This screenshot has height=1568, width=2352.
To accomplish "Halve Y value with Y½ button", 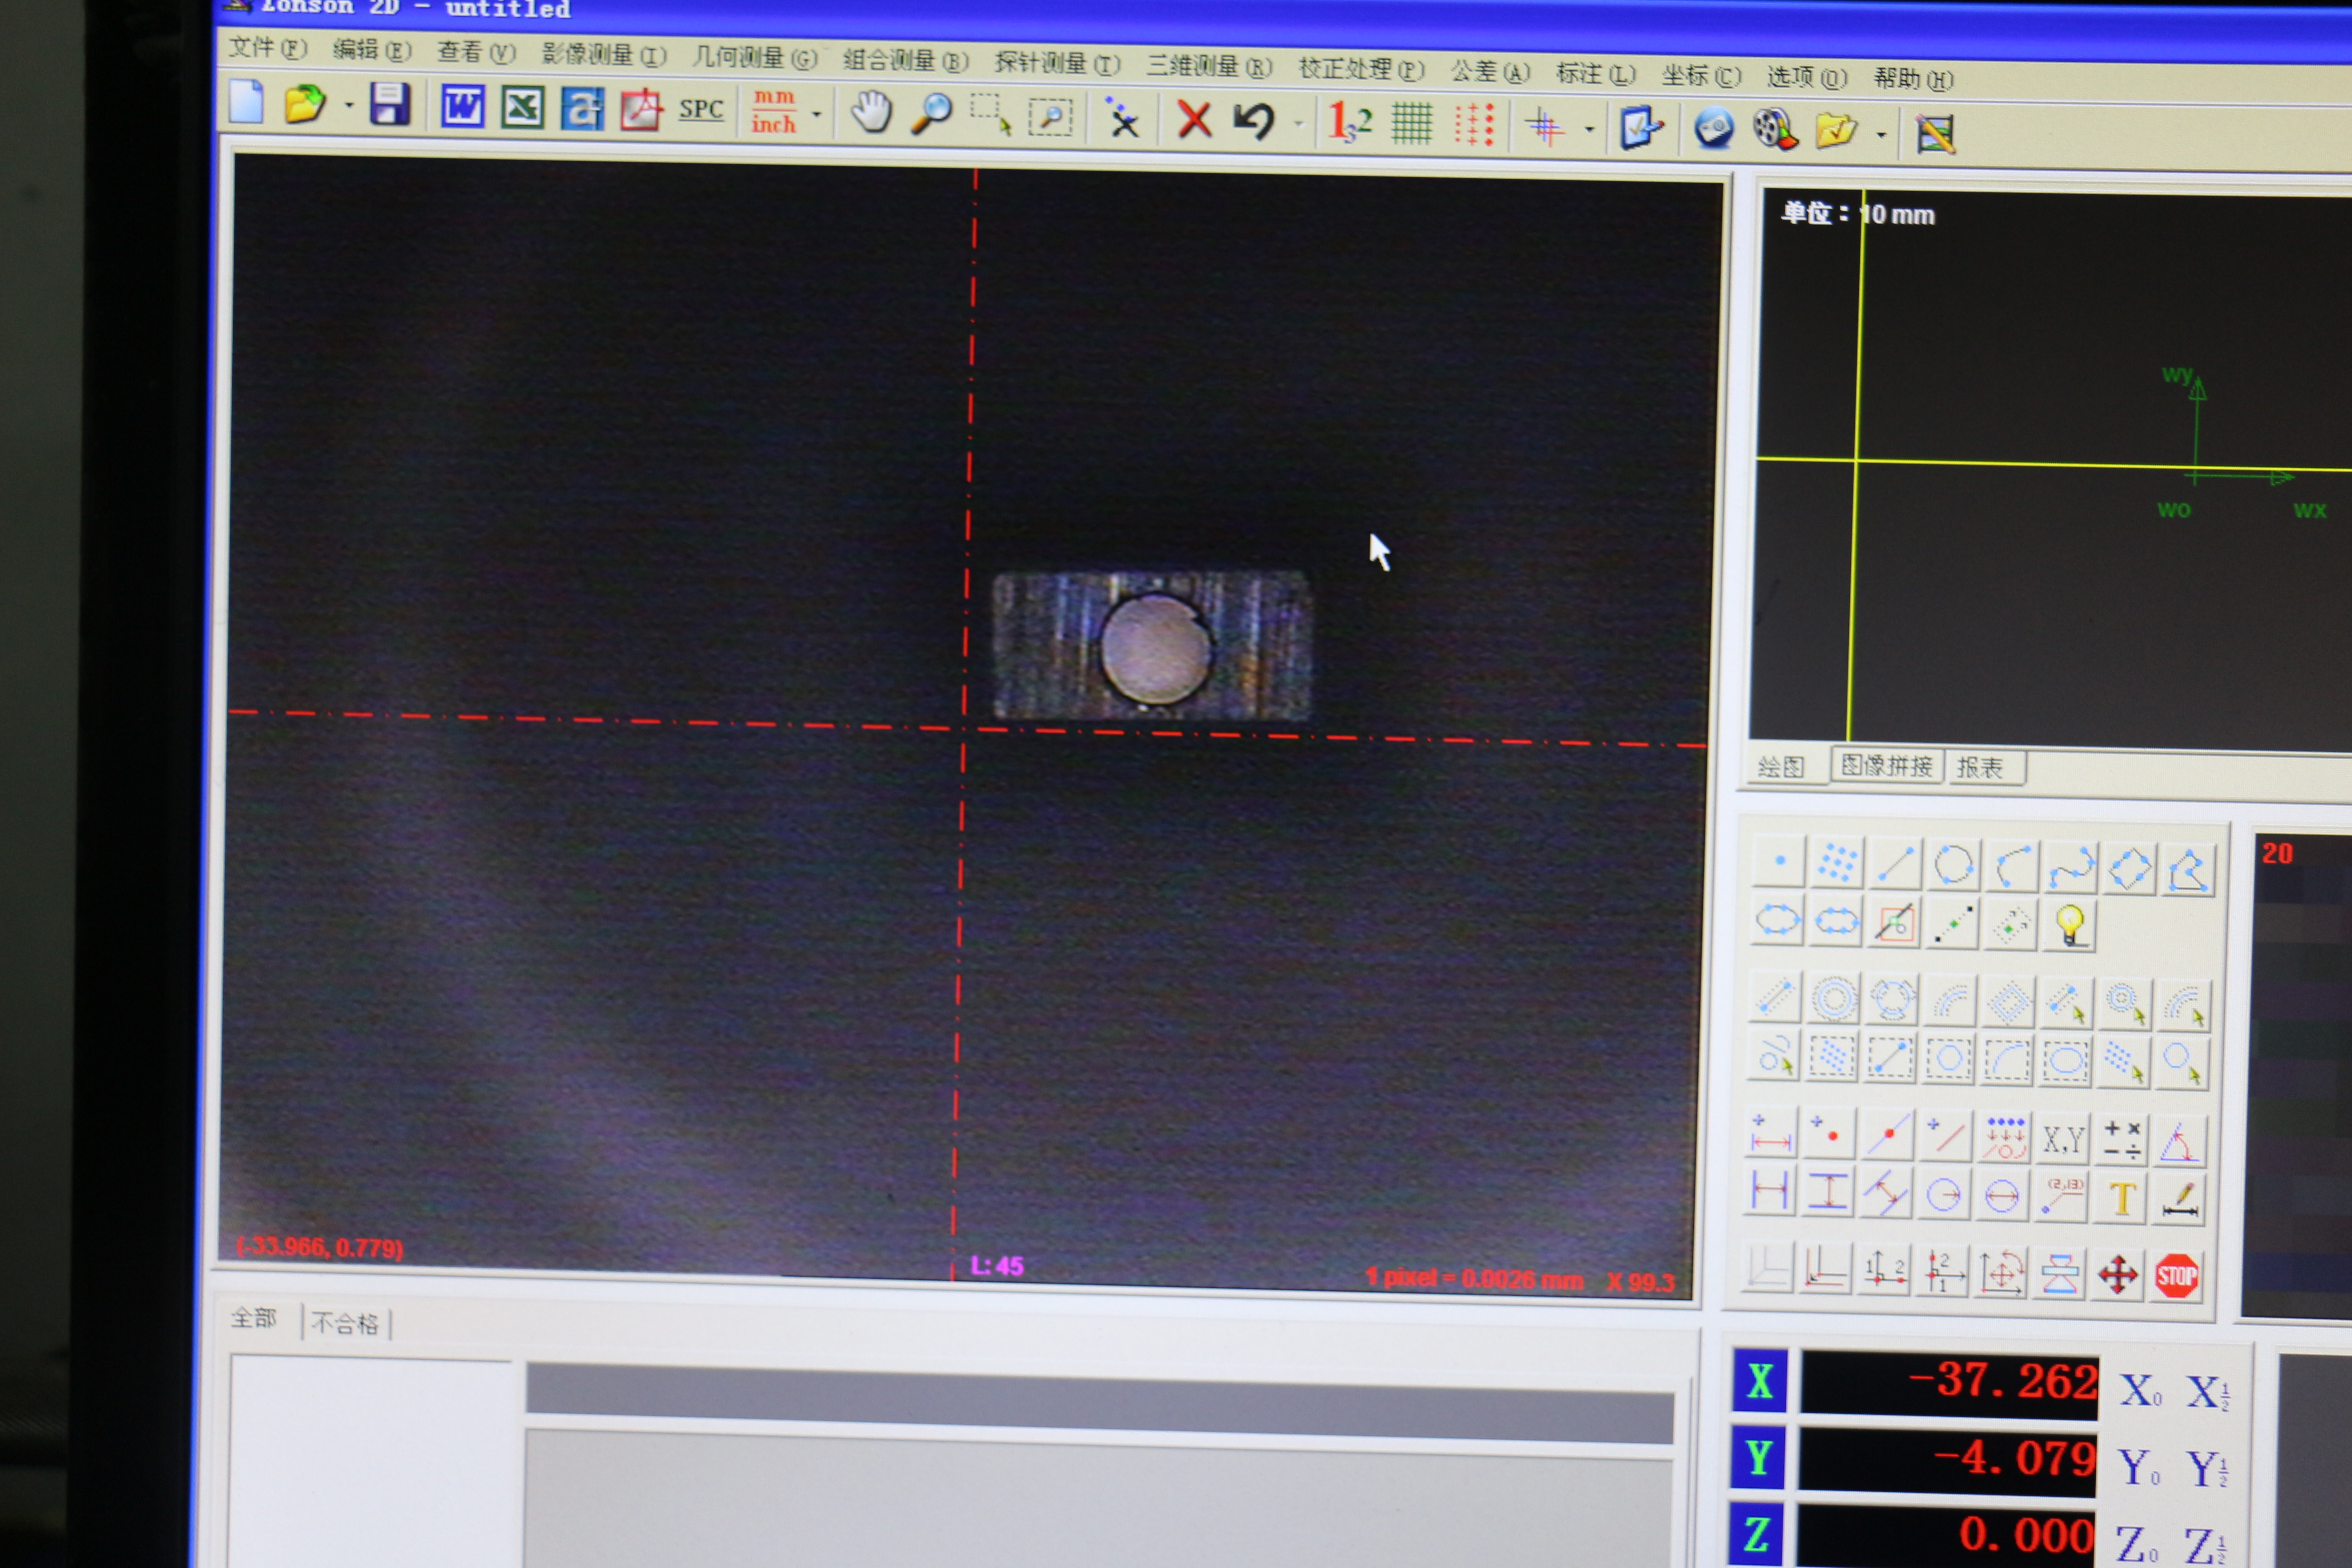I will click(2207, 1470).
